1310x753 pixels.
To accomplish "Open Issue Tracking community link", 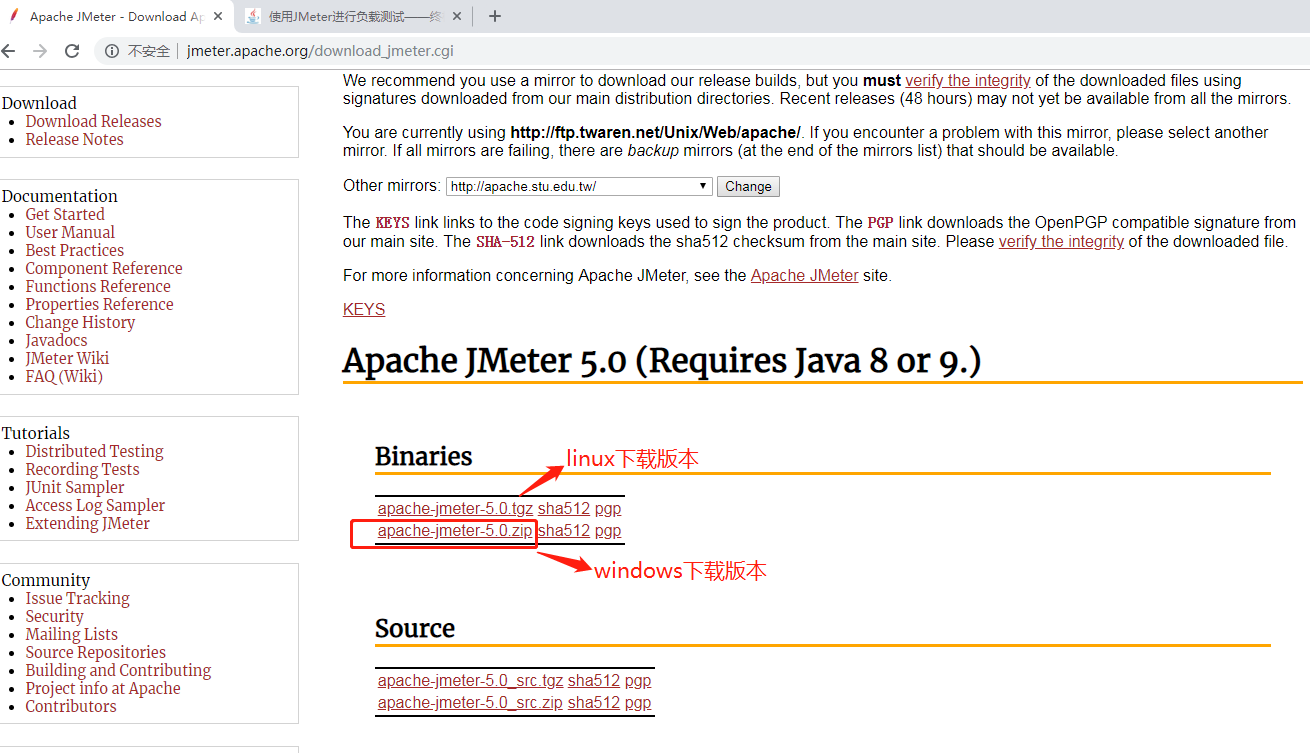I will [x=77, y=598].
